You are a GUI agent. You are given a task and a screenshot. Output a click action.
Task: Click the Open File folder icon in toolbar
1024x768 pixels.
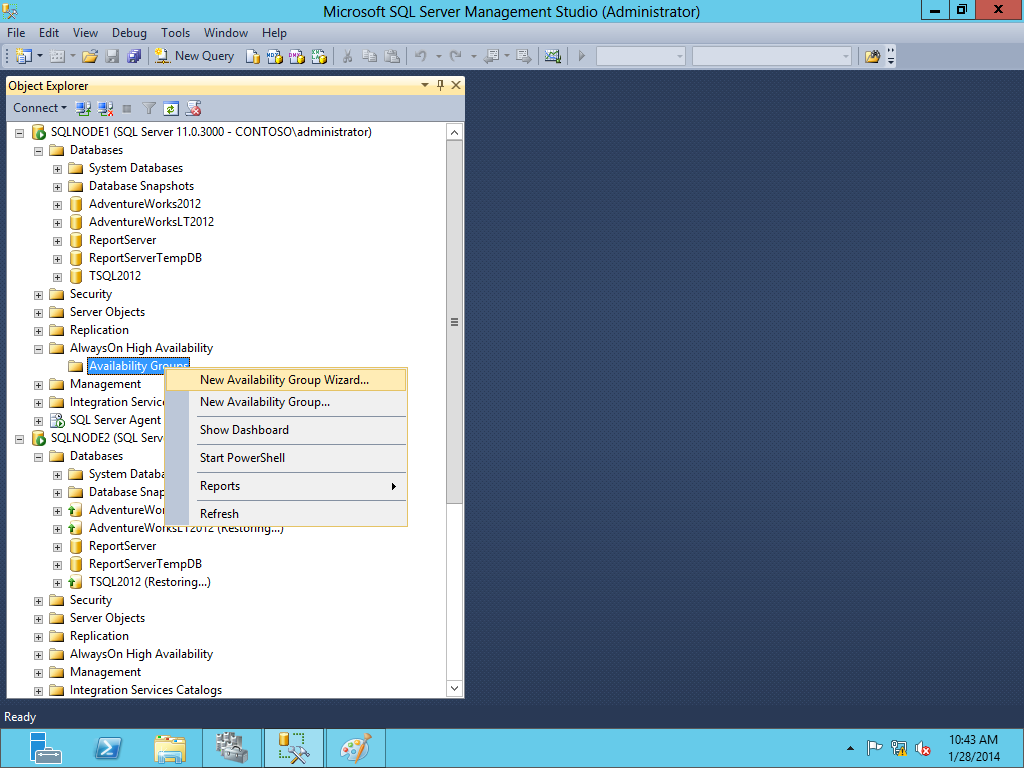point(90,56)
